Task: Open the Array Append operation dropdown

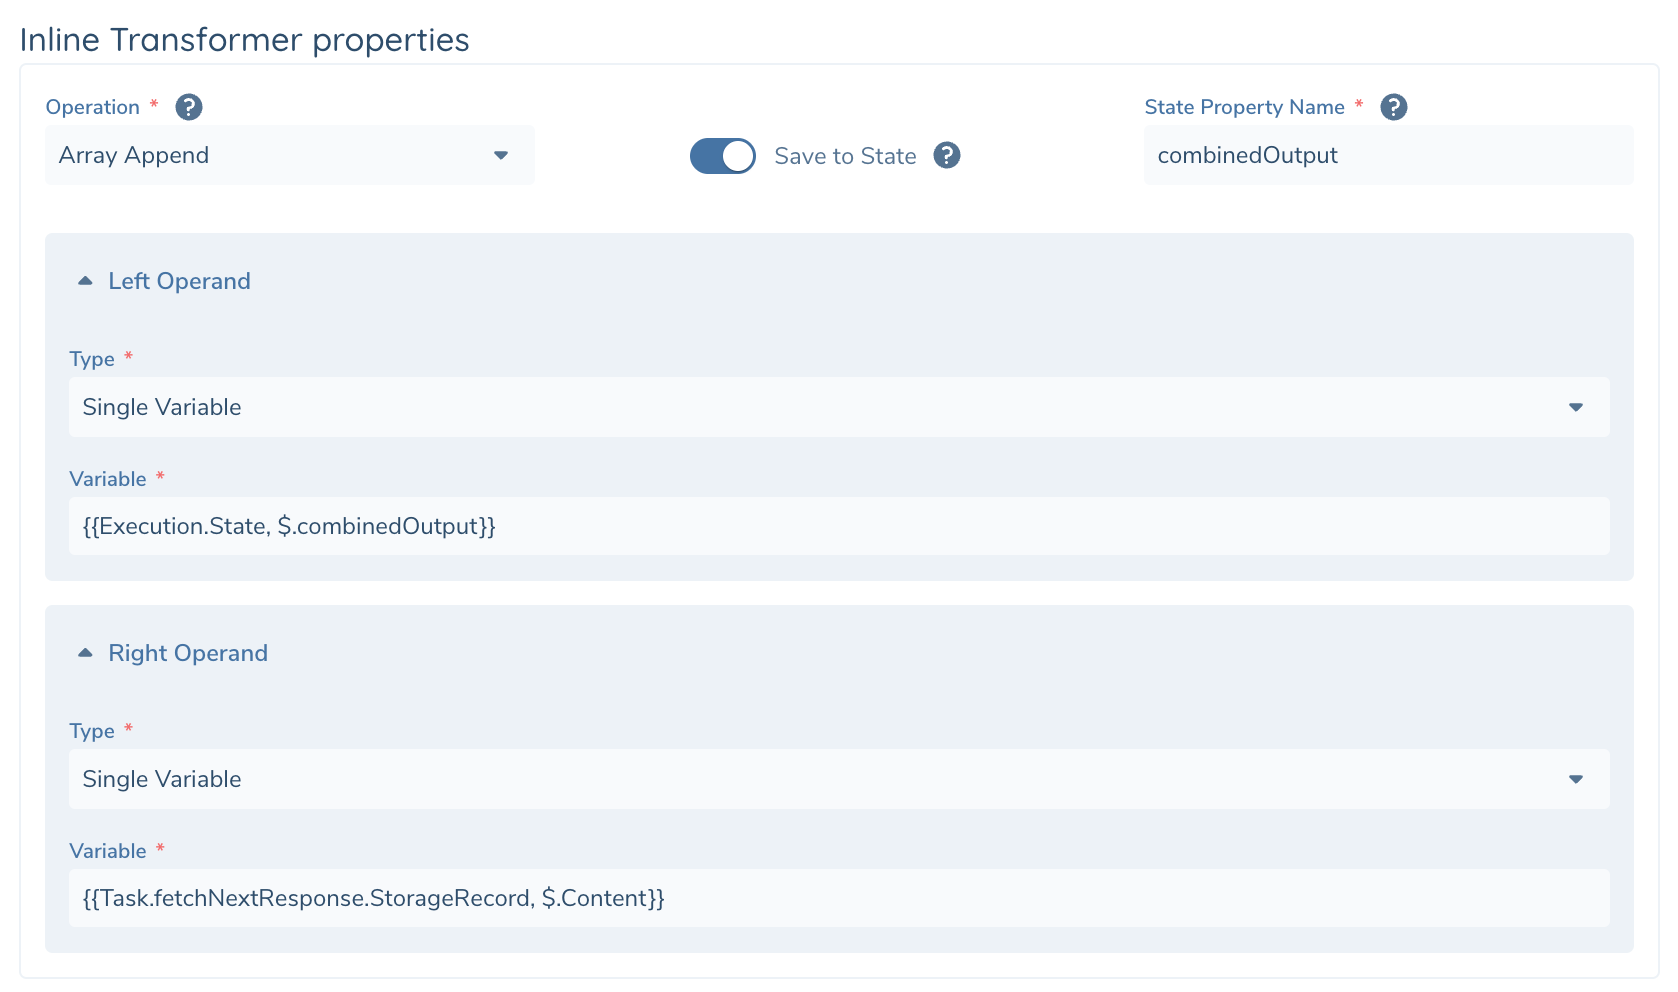Action: [288, 155]
